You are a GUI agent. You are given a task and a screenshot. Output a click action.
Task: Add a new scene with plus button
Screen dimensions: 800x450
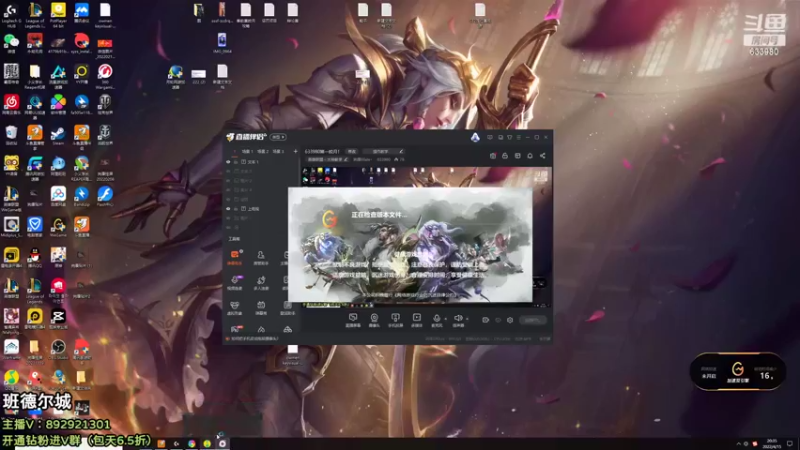coord(295,152)
